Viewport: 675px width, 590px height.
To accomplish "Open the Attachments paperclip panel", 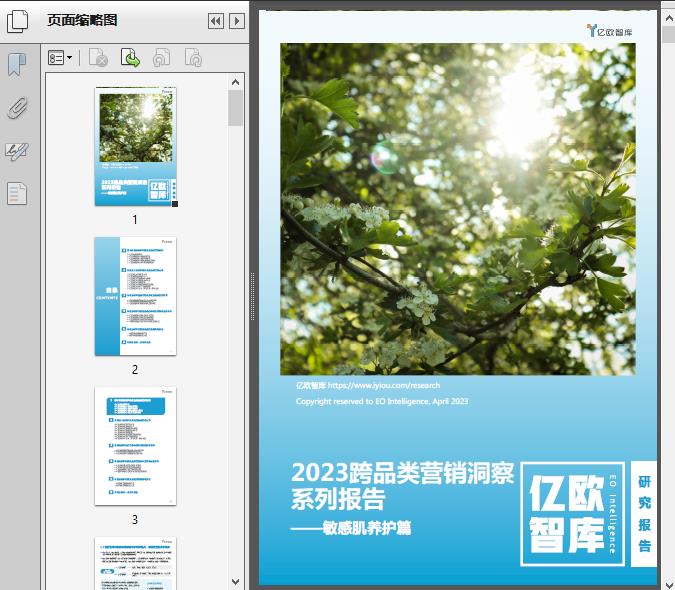I will [17, 108].
